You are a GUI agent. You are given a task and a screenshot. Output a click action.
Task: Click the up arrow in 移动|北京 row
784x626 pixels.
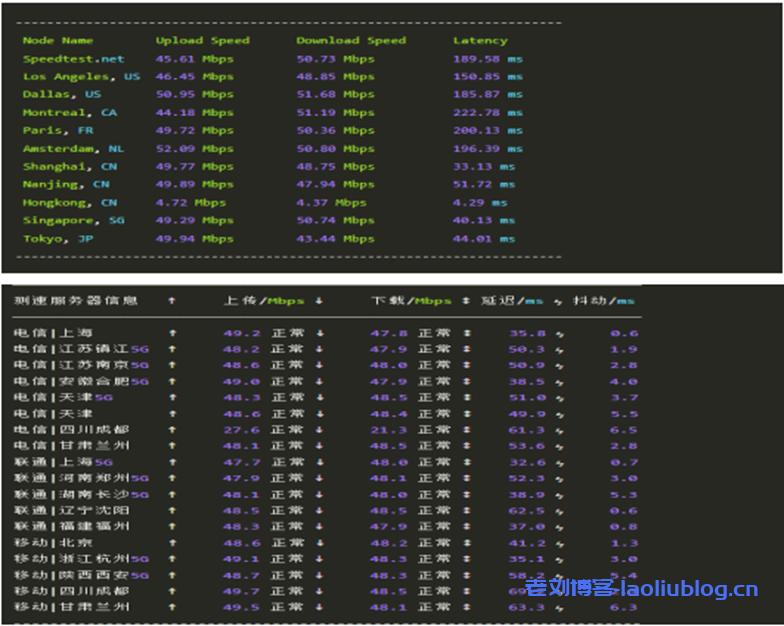tap(172, 543)
